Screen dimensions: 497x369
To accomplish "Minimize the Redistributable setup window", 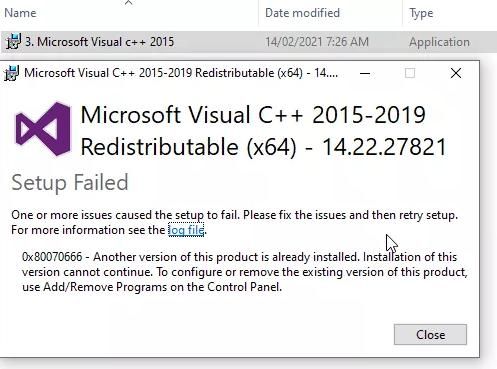I will point(365,73).
